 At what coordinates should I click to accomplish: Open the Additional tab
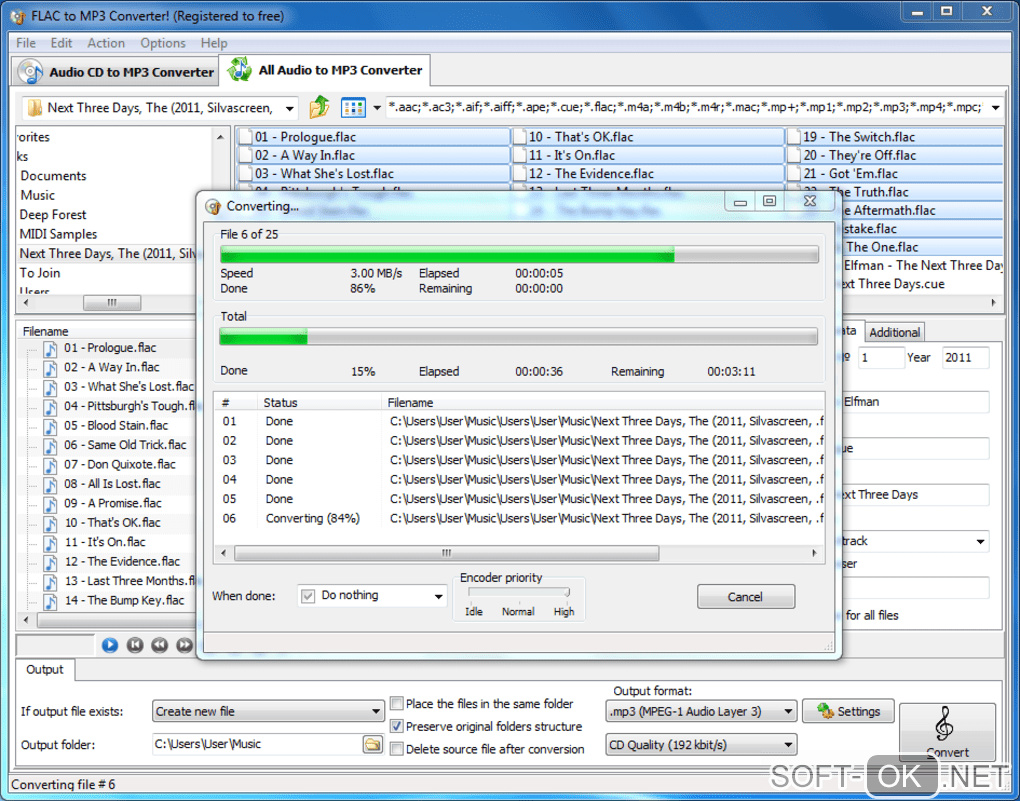(894, 333)
